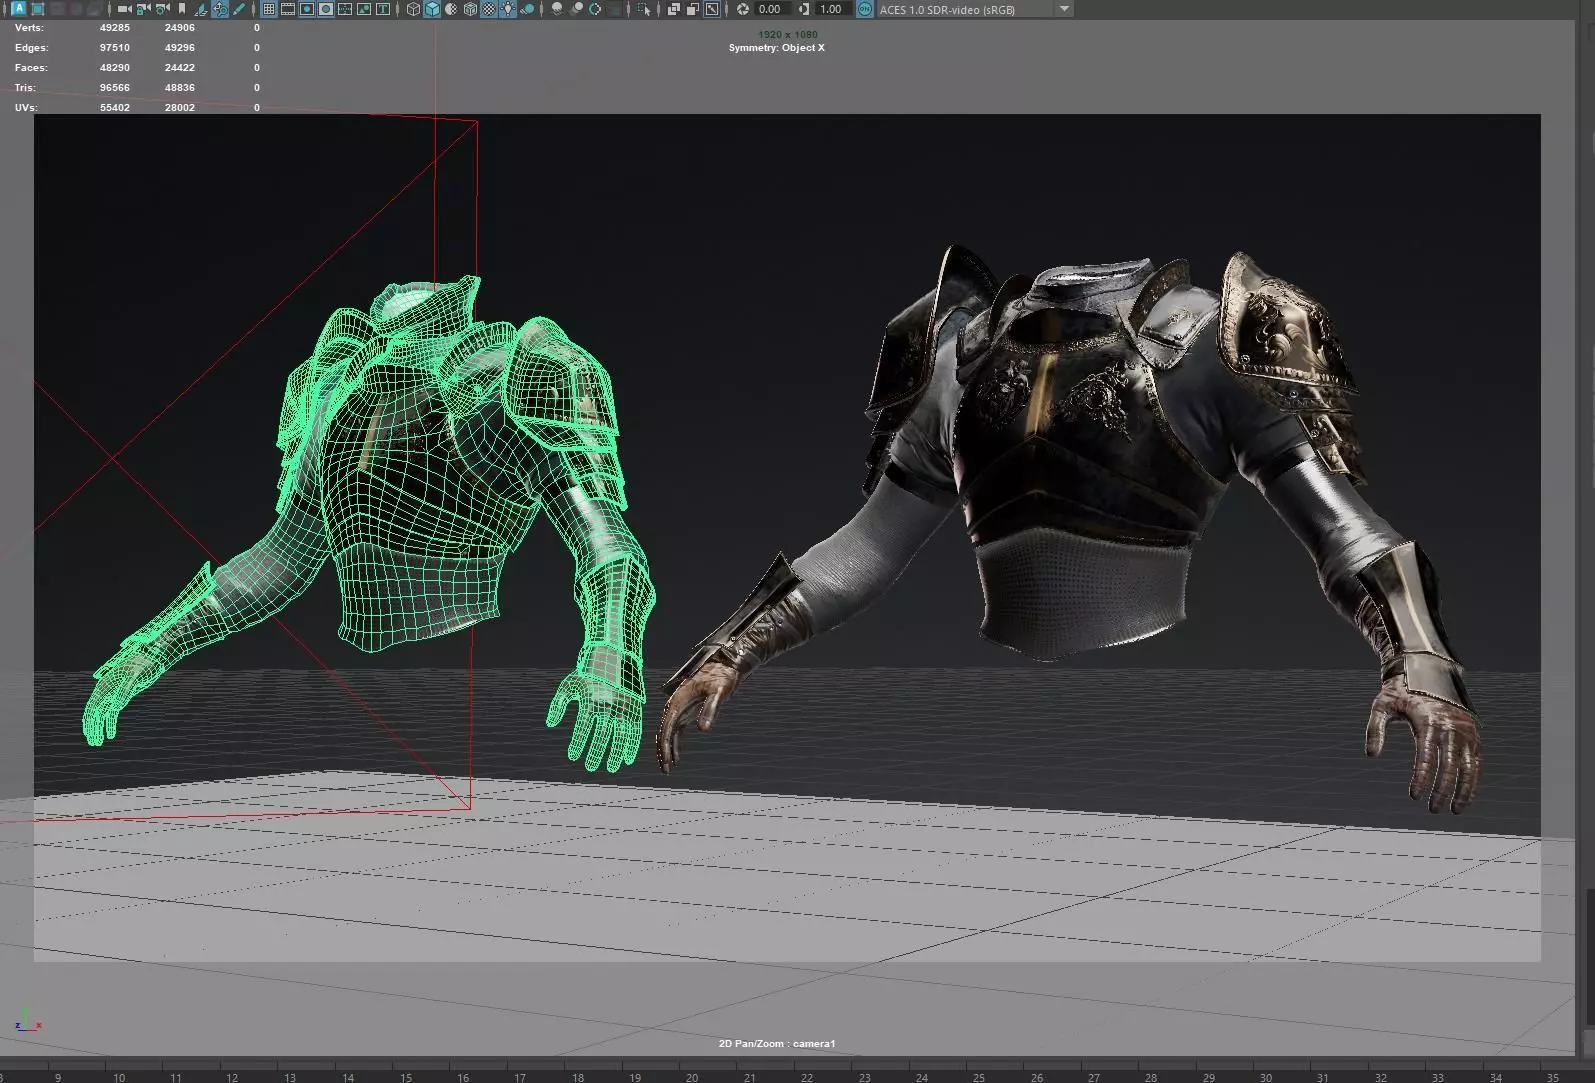
Task: Click the image plane icon
Action: pos(202,9)
